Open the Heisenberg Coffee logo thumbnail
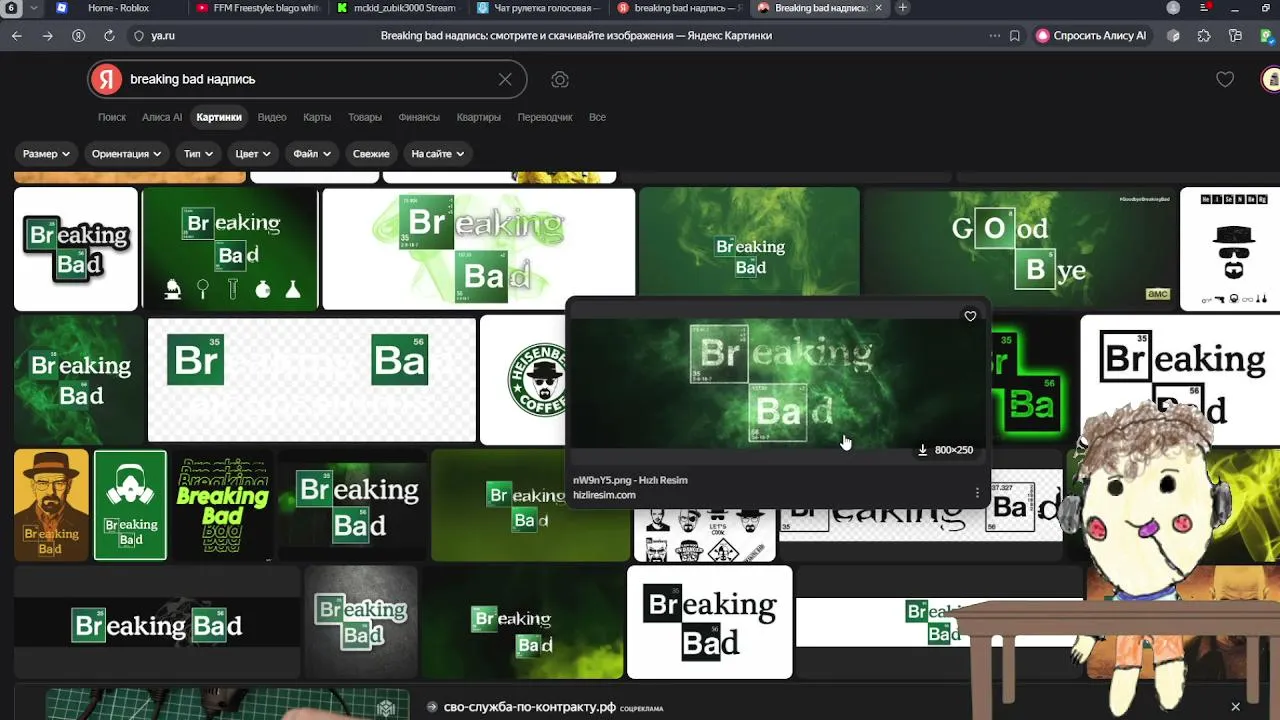1280x720 pixels. pos(523,380)
